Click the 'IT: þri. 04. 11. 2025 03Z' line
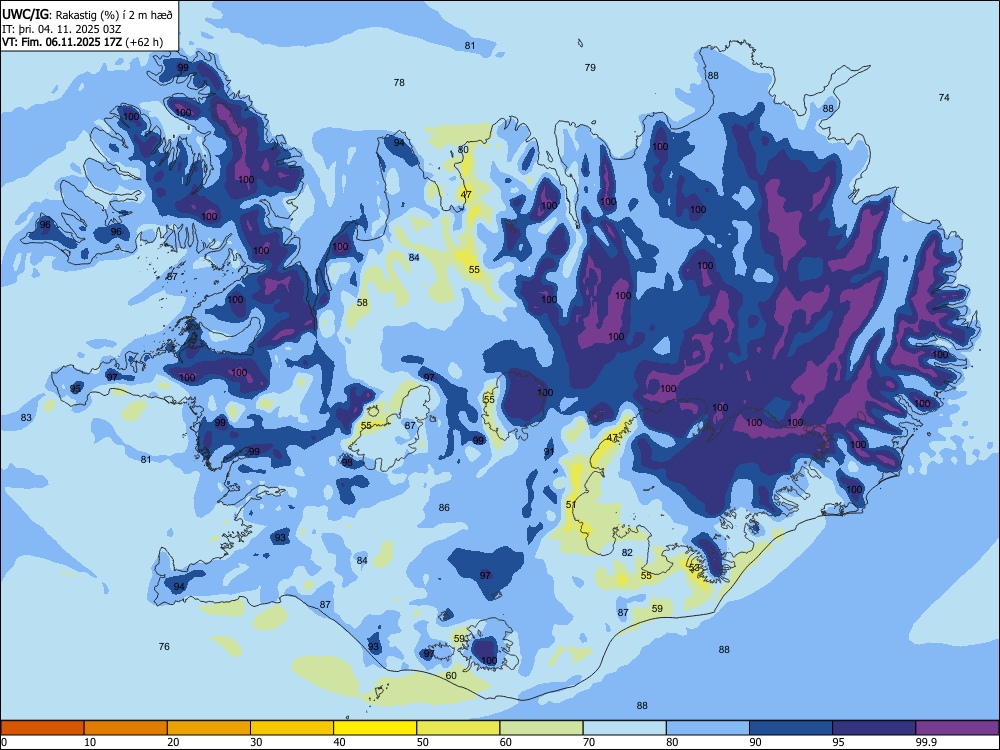The width and height of the screenshot is (1000, 750). point(62,29)
